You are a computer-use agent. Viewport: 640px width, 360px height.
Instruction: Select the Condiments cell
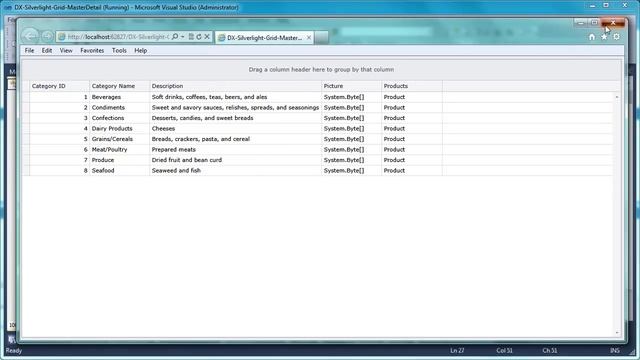pyautogui.click(x=120, y=108)
